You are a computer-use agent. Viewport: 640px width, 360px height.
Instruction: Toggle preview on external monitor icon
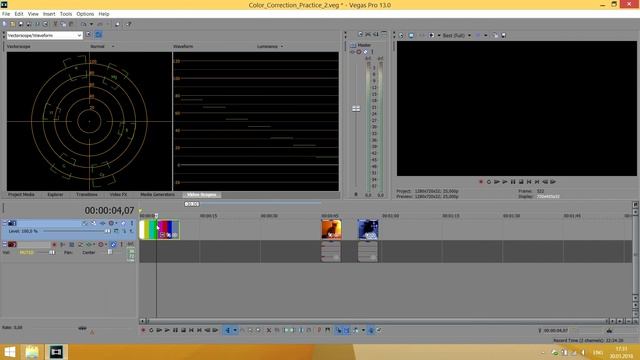point(411,36)
